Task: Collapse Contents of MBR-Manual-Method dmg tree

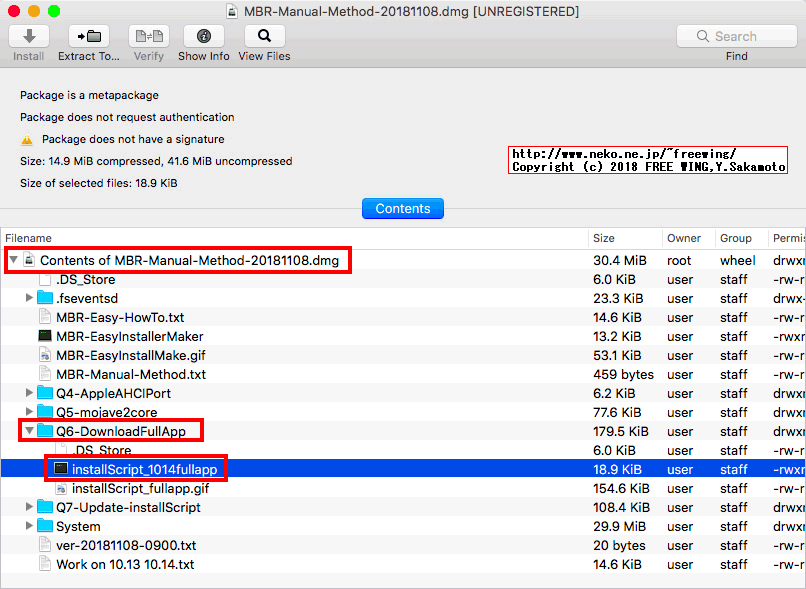Action: pos(14,260)
